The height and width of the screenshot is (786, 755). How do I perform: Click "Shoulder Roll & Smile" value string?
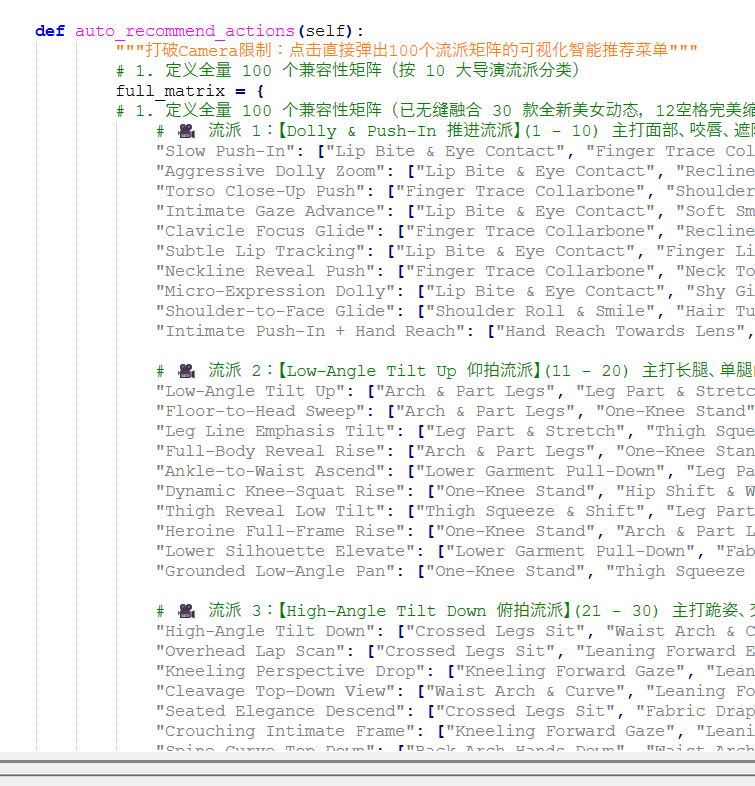click(541, 312)
